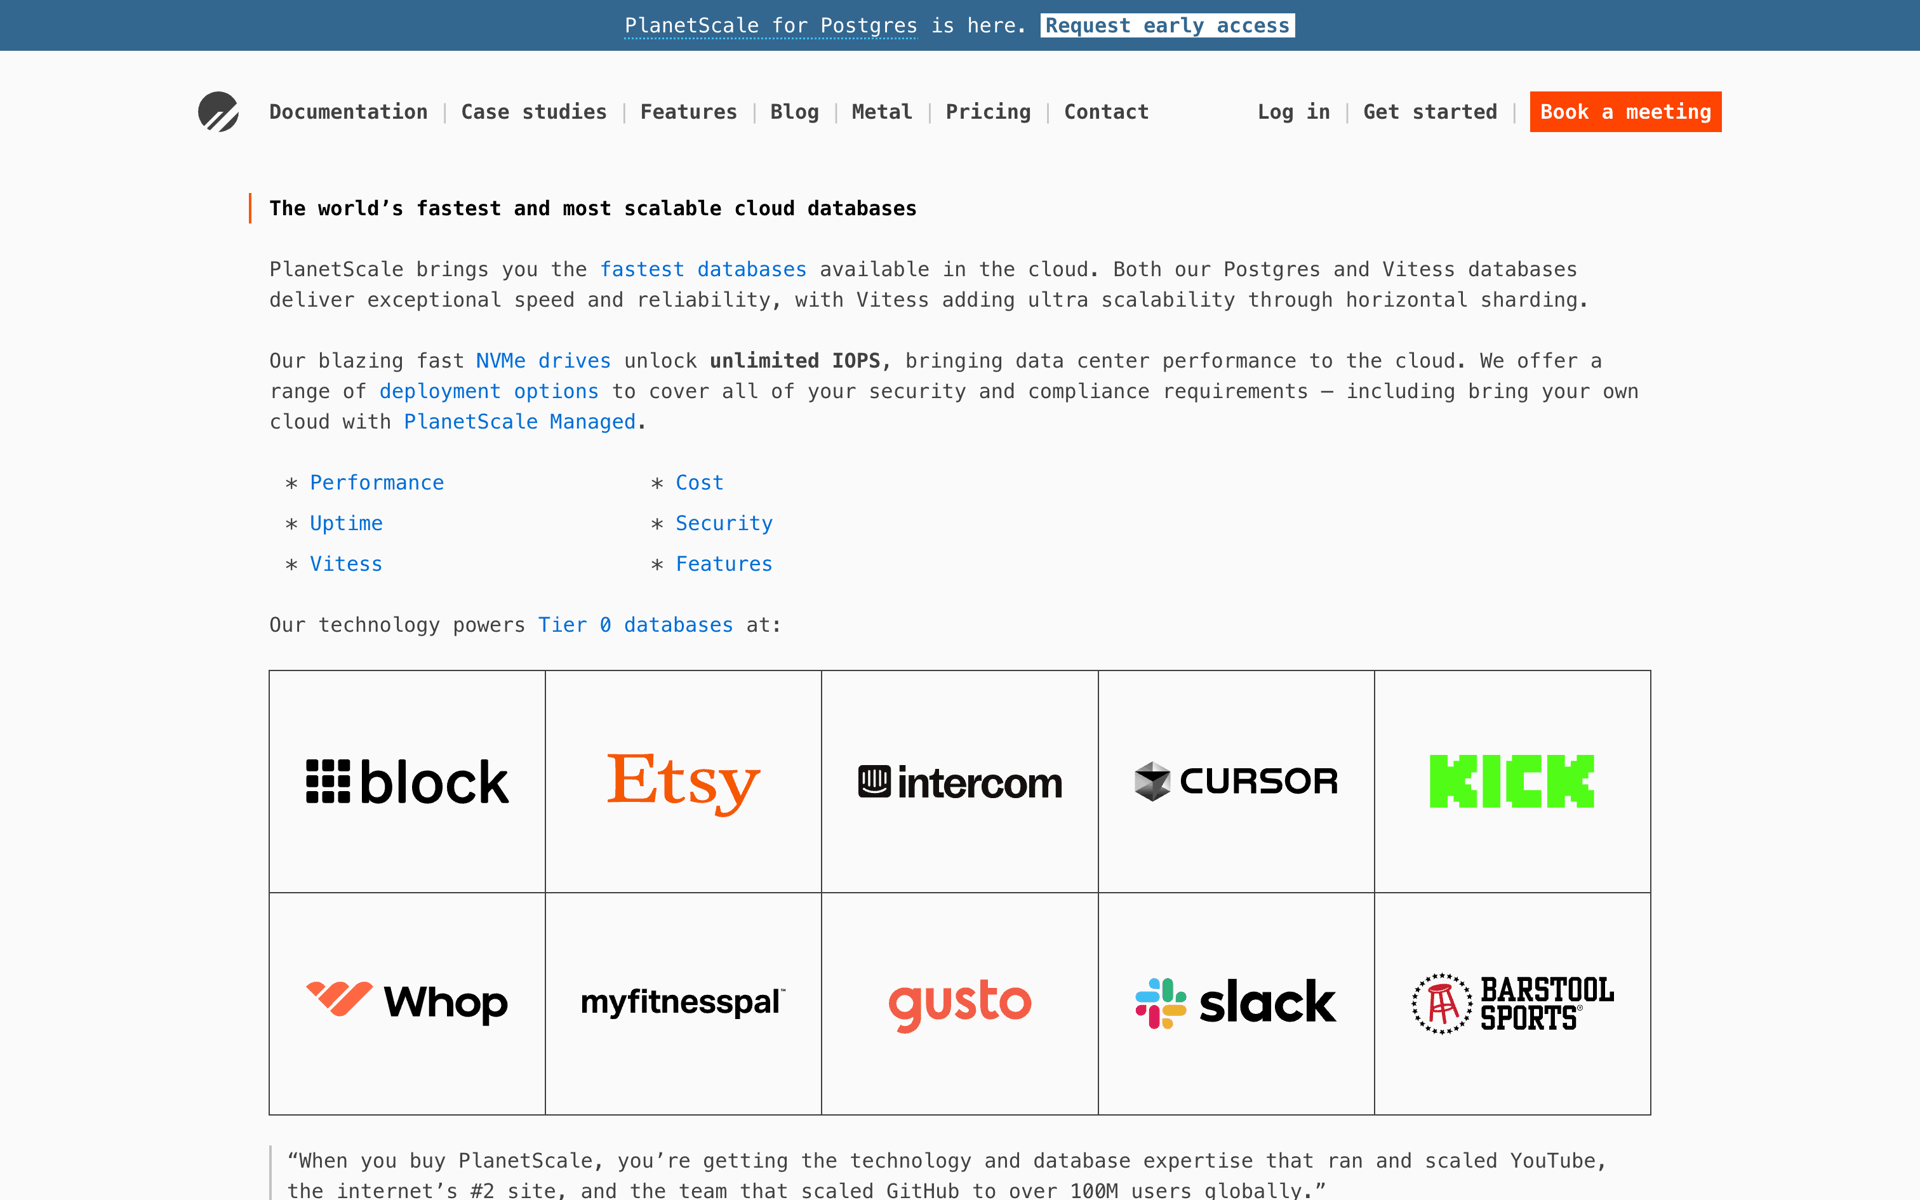Viewport: 1920px width, 1200px height.
Task: Click the green Kick logo
Action: pos(1512,781)
